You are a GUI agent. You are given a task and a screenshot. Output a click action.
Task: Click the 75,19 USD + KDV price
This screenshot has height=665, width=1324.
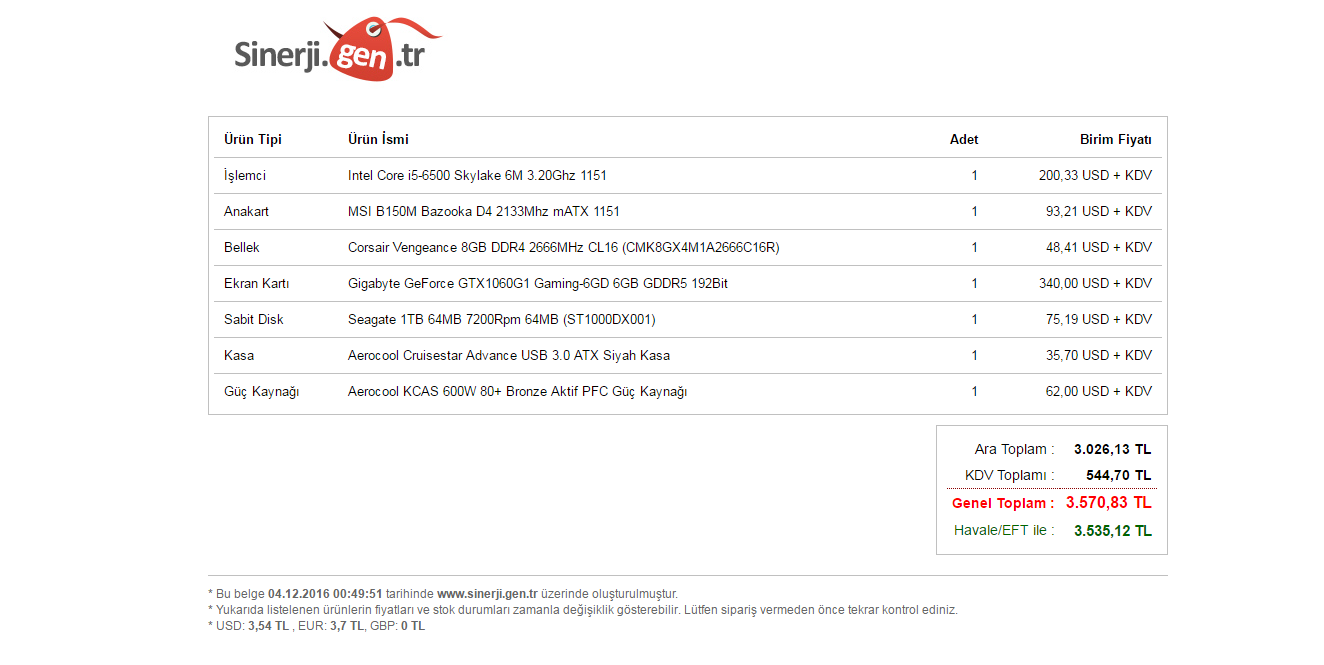[x=1099, y=319]
